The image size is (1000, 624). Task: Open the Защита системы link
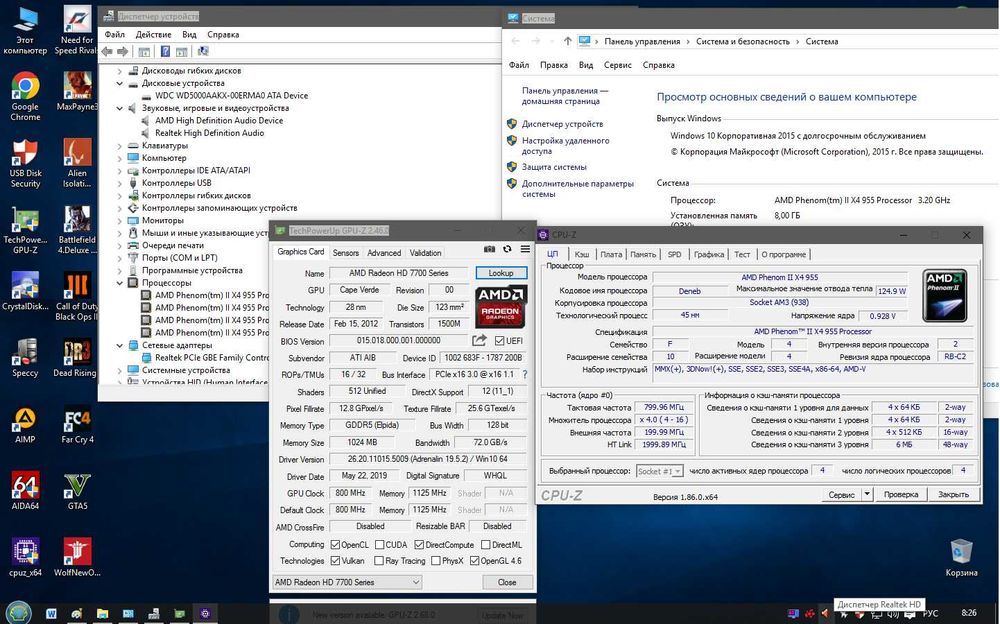pos(554,167)
